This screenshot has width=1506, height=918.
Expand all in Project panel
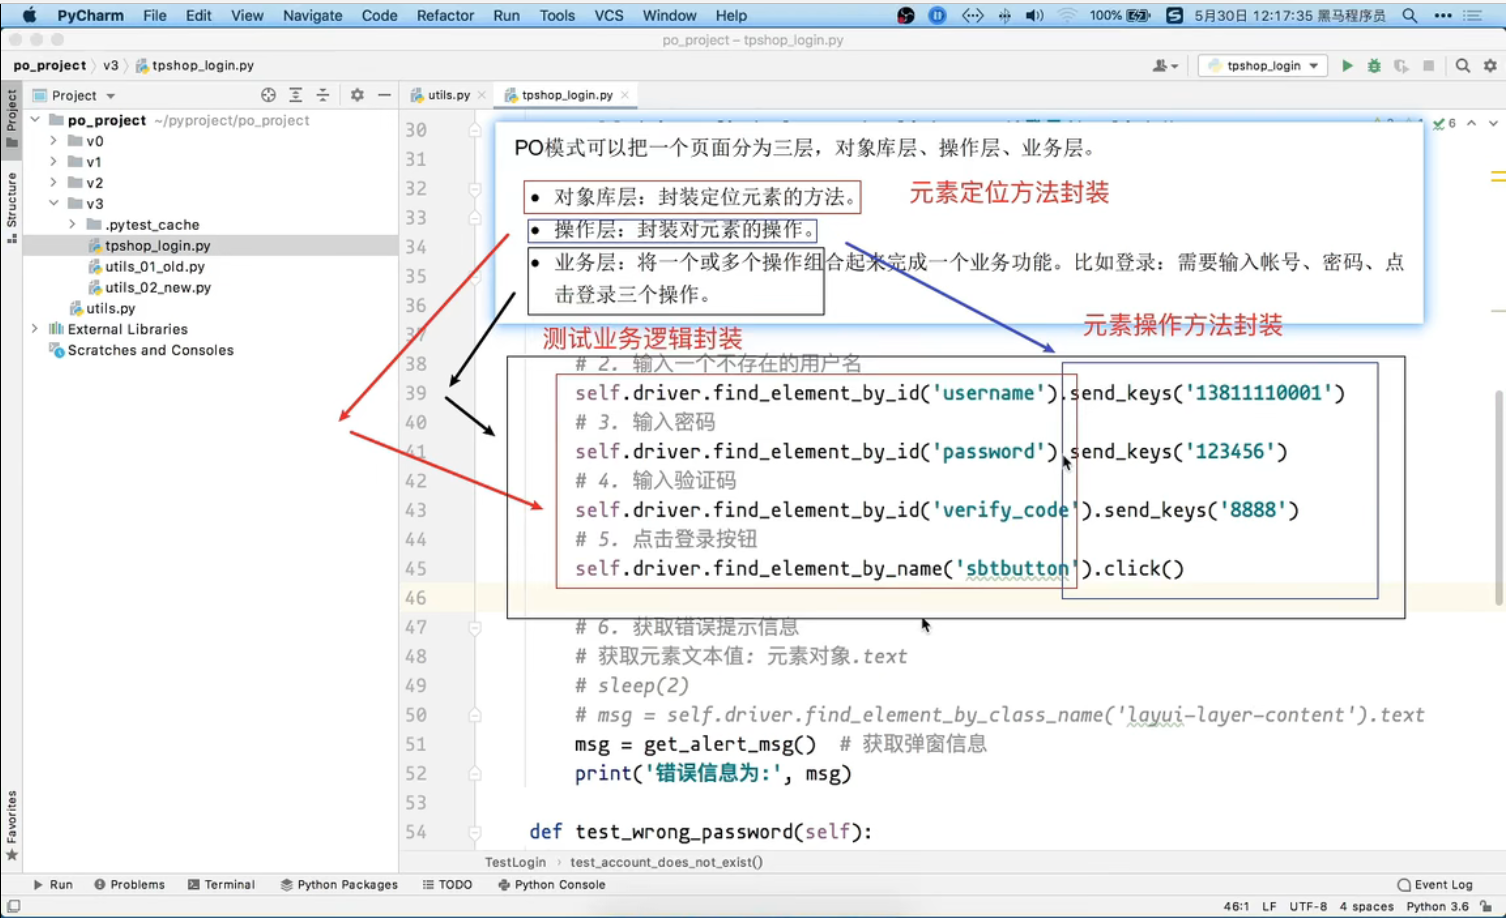[x=296, y=95]
